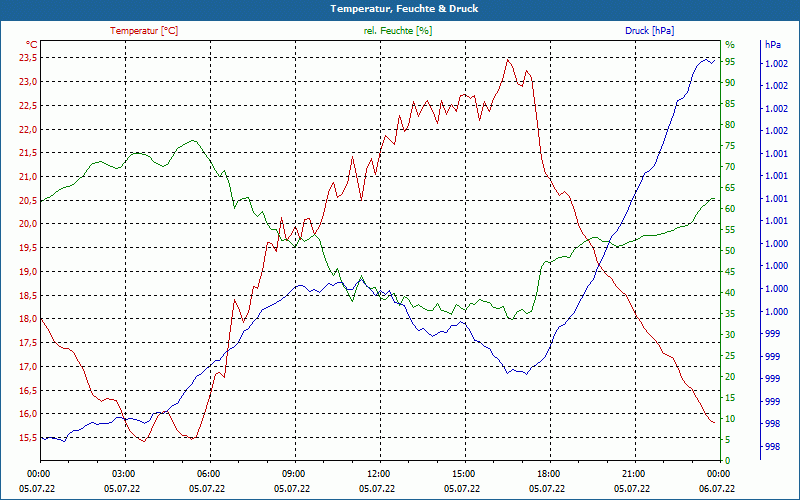This screenshot has height=500, width=800.
Task: Select the red 'Temperatur [°C]' legend label
Action: point(144,31)
